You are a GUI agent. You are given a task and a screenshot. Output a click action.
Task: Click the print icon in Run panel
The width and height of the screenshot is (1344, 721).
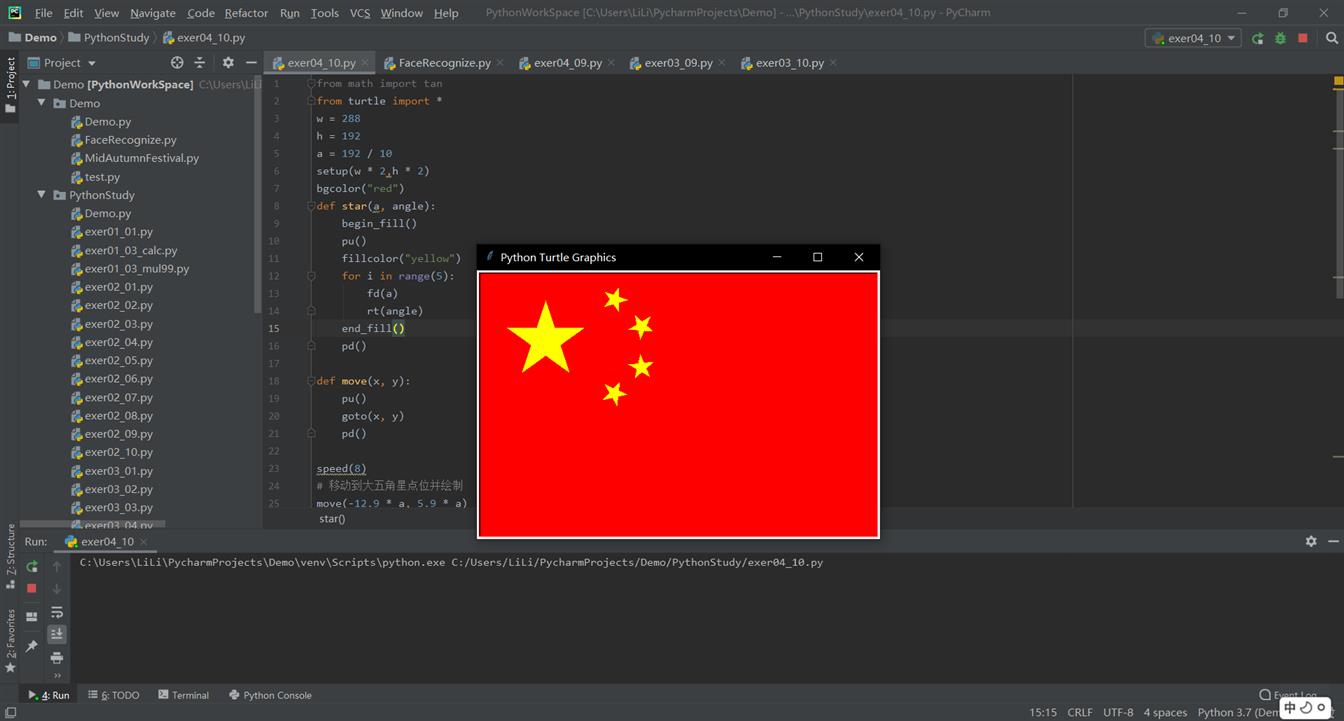tap(57, 657)
